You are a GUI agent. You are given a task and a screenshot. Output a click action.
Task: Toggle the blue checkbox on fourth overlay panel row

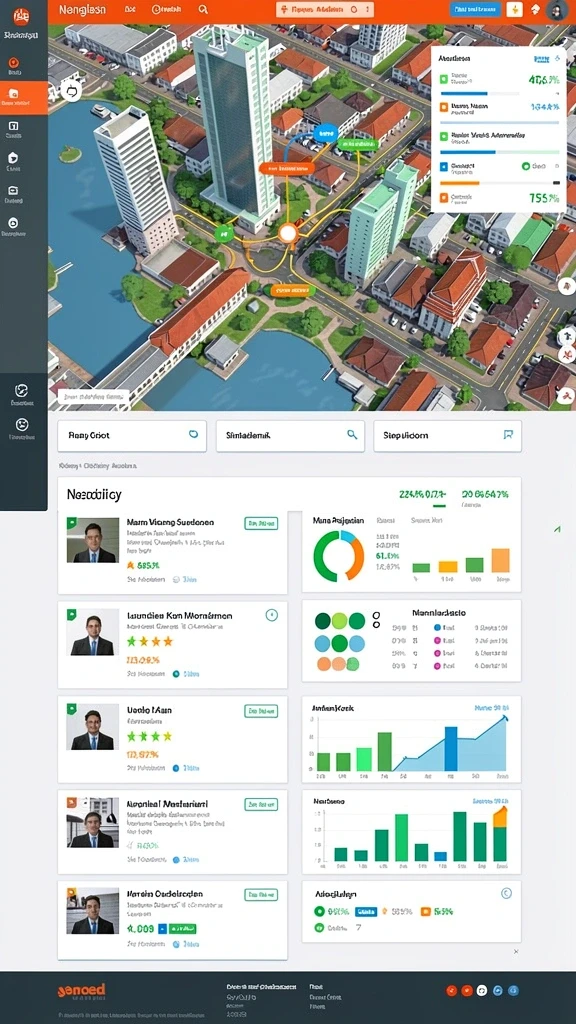coord(443,167)
